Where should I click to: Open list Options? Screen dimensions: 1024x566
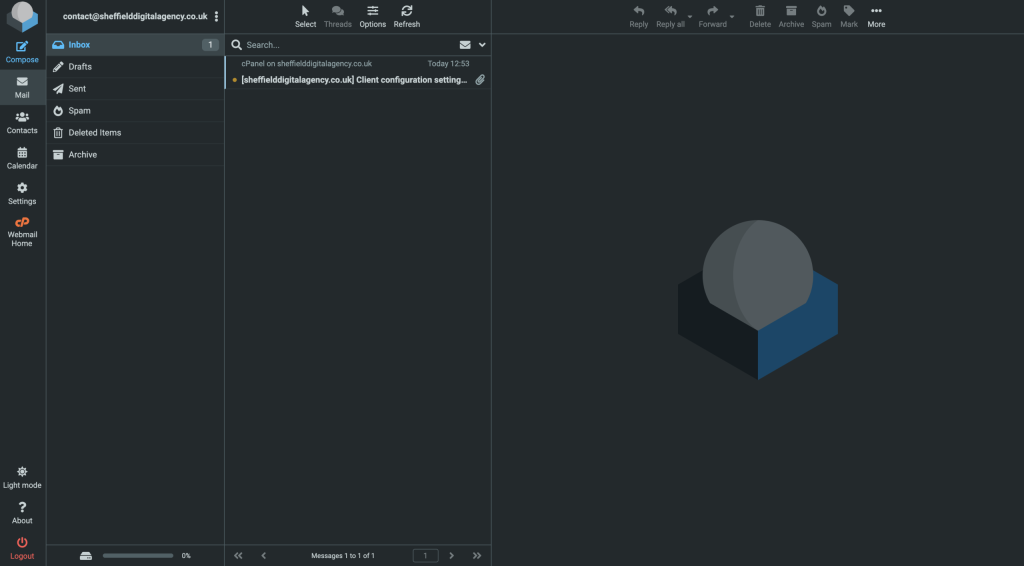click(372, 16)
